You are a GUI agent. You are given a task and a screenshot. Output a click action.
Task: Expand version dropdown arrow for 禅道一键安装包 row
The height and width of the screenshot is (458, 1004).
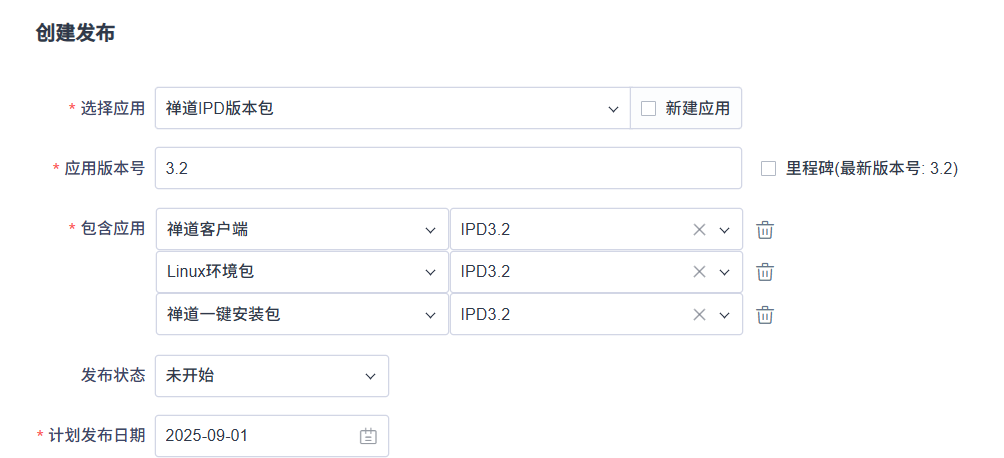pyautogui.click(x=725, y=315)
